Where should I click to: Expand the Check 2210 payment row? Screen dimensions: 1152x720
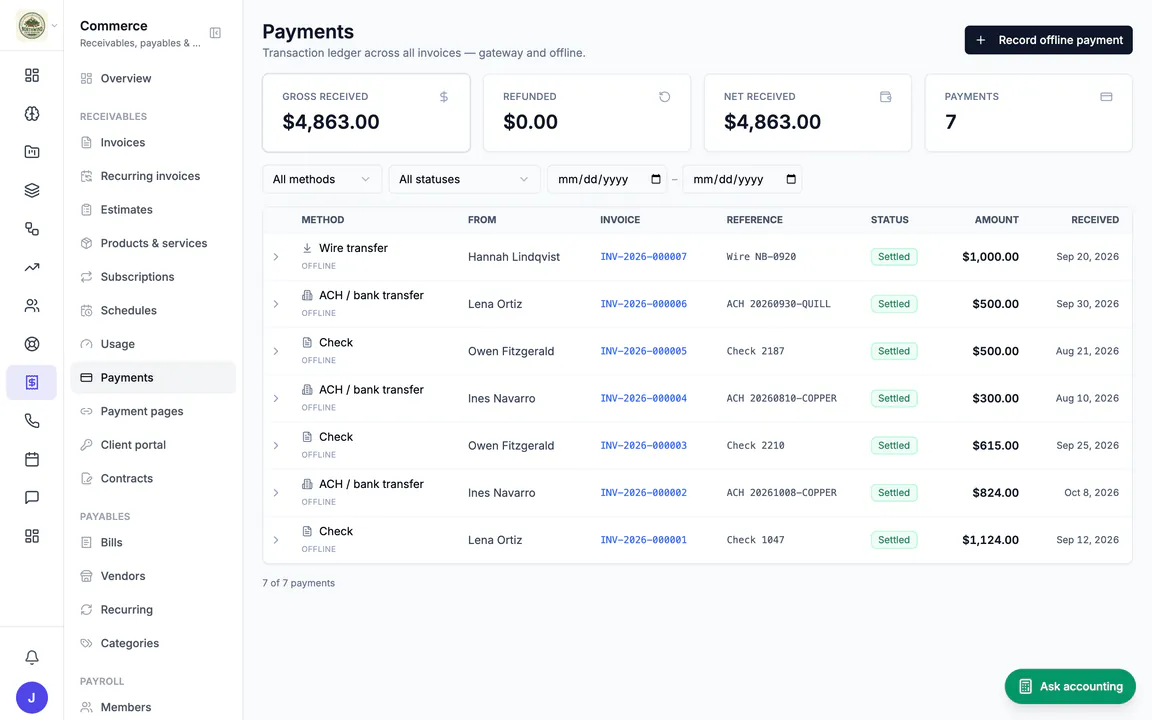[276, 446]
